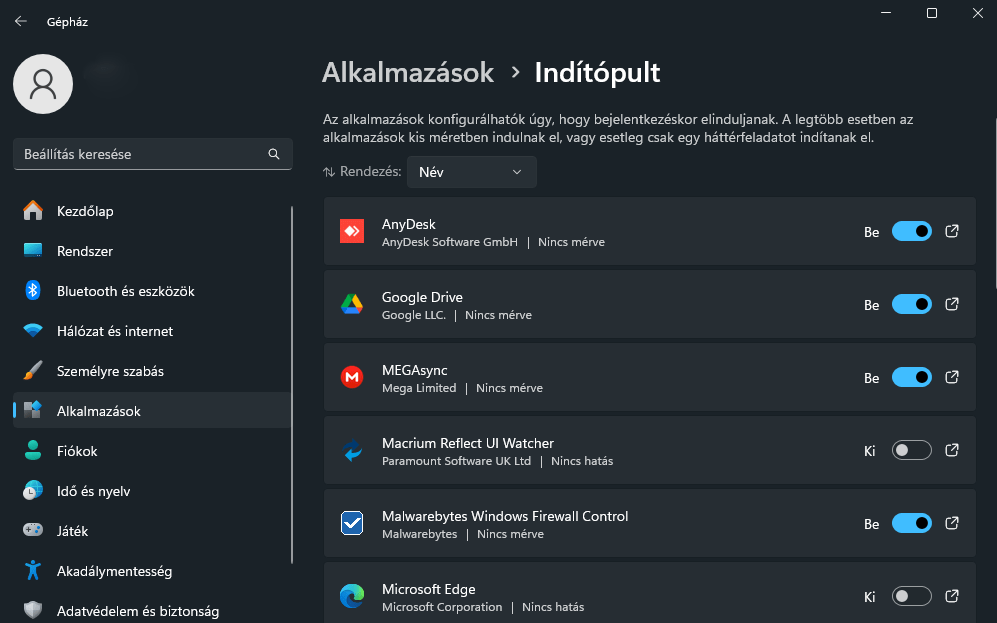Click the Malwarebytes Firewall Control checkmark icon
This screenshot has height=623, width=997.
pos(352,523)
